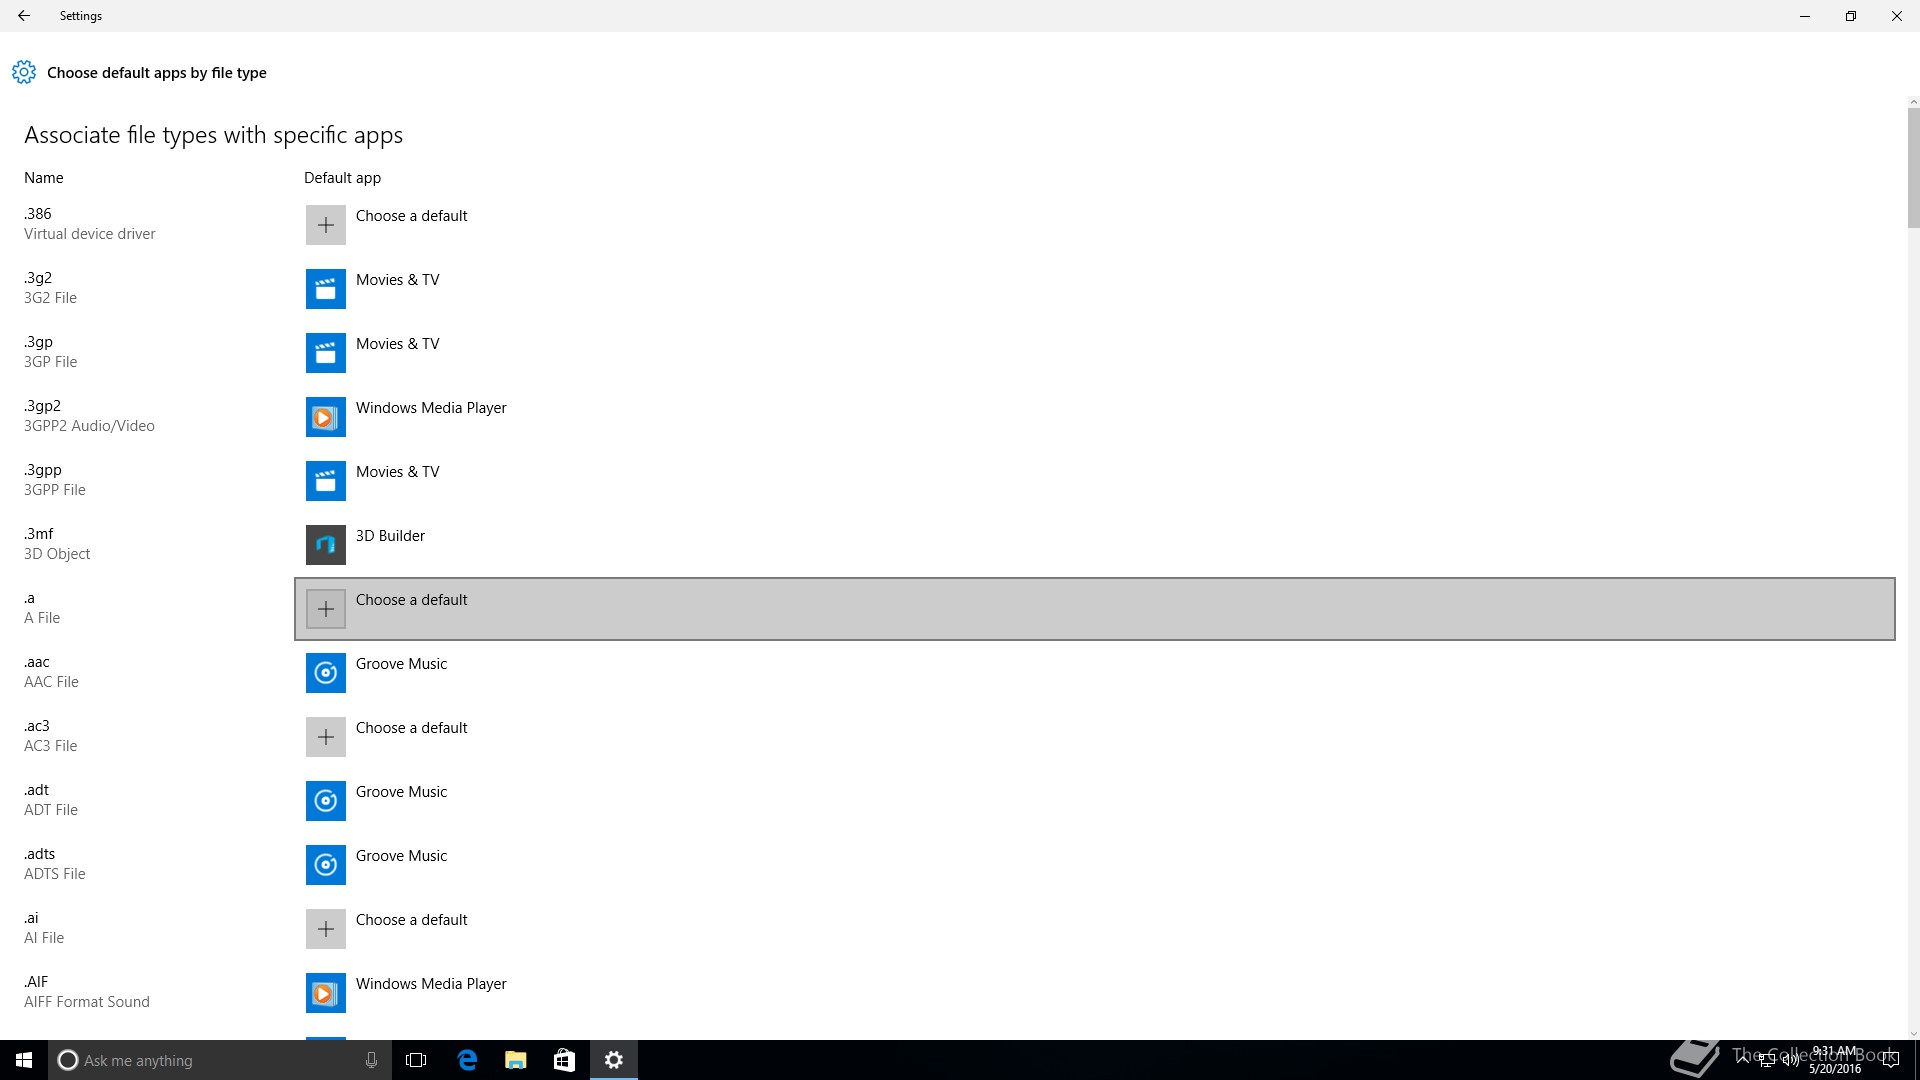Click the .adts file extension name

click(40, 854)
